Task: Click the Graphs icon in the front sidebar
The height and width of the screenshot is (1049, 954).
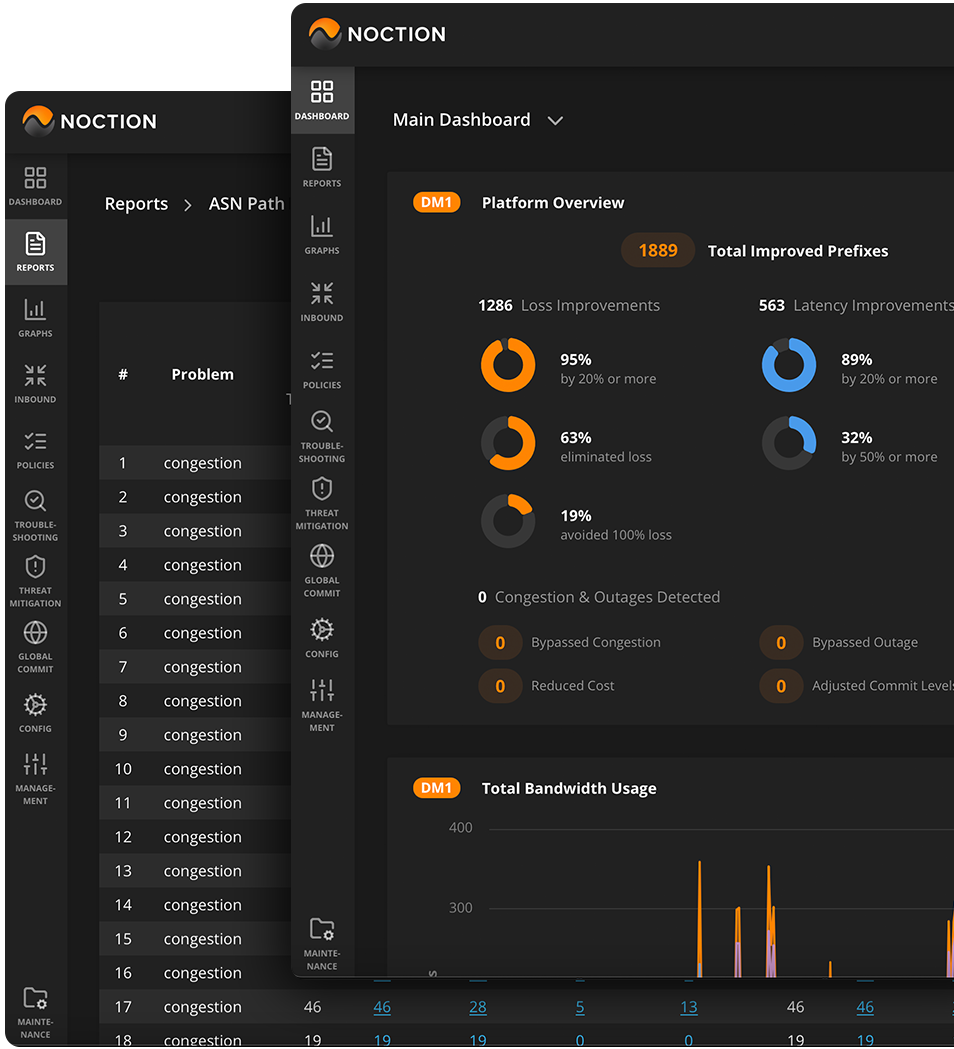Action: coord(322,234)
